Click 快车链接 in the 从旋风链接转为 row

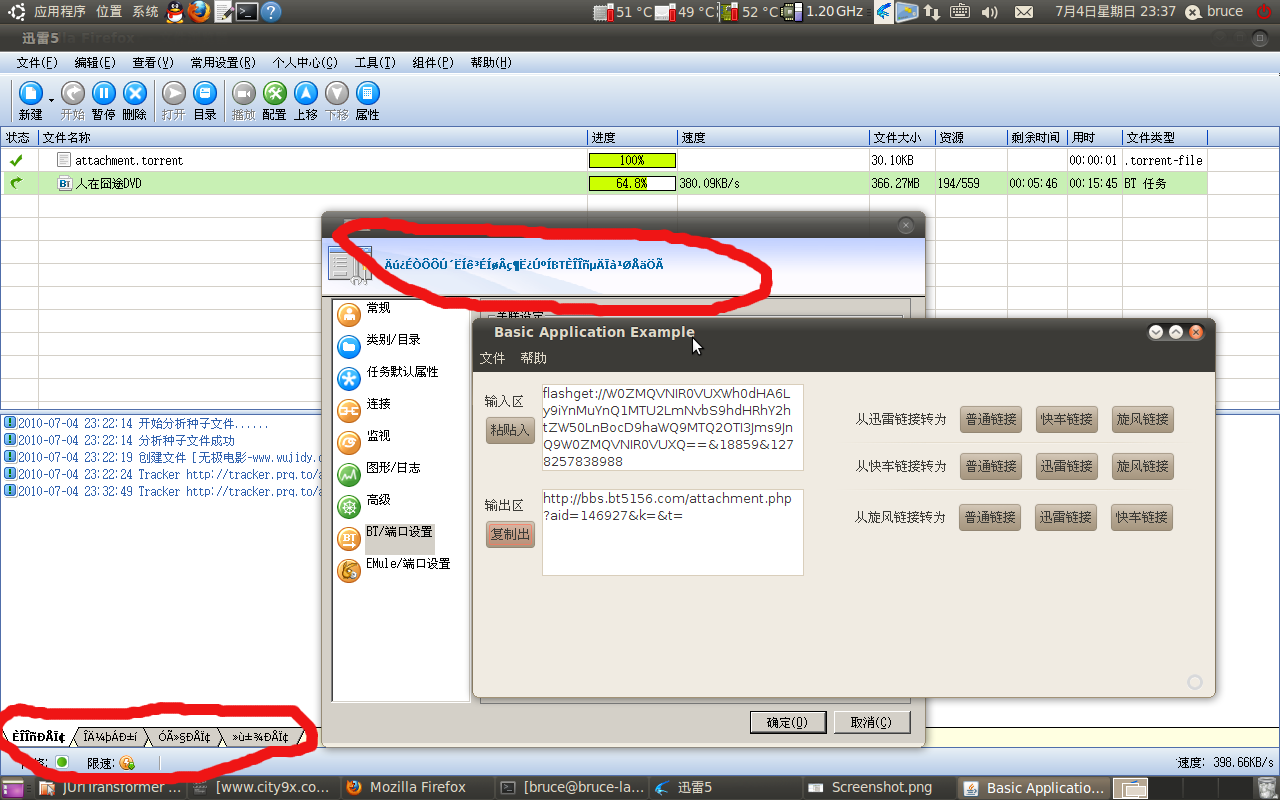point(1142,517)
